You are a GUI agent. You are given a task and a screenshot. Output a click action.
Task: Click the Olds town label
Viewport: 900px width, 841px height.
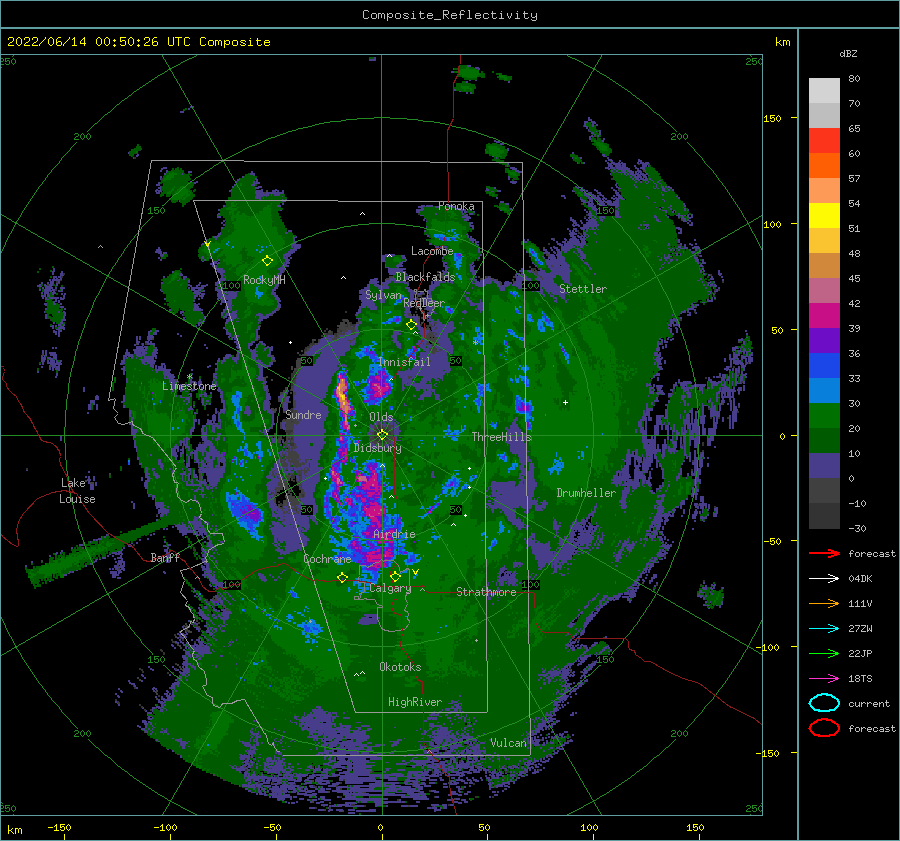coord(381,417)
